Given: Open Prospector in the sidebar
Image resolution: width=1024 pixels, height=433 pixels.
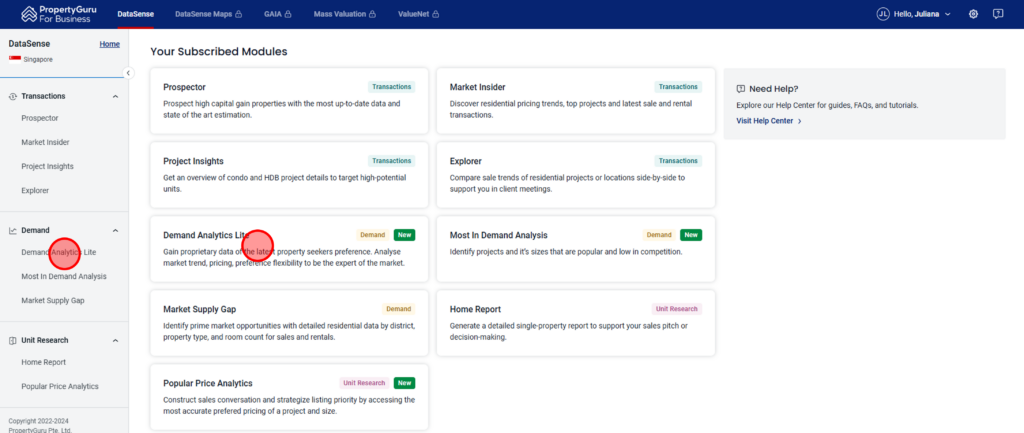Looking at the screenshot, I should pyautogui.click(x=40, y=118).
